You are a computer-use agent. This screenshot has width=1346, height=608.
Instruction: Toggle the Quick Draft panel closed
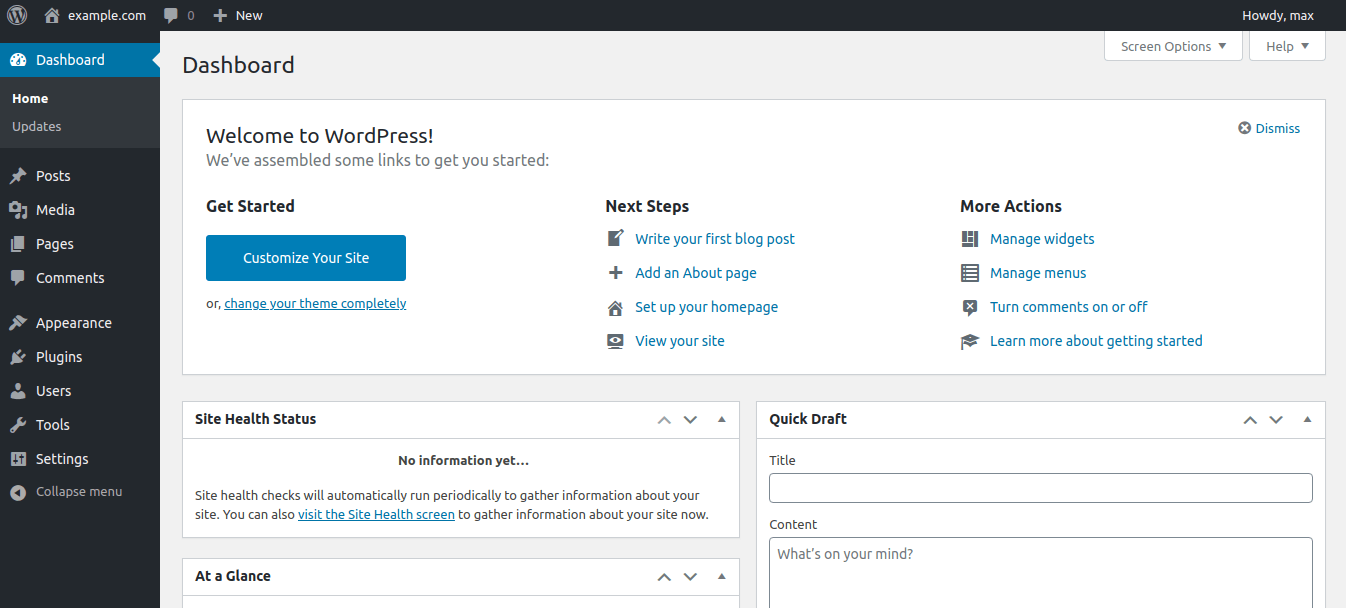point(1308,419)
